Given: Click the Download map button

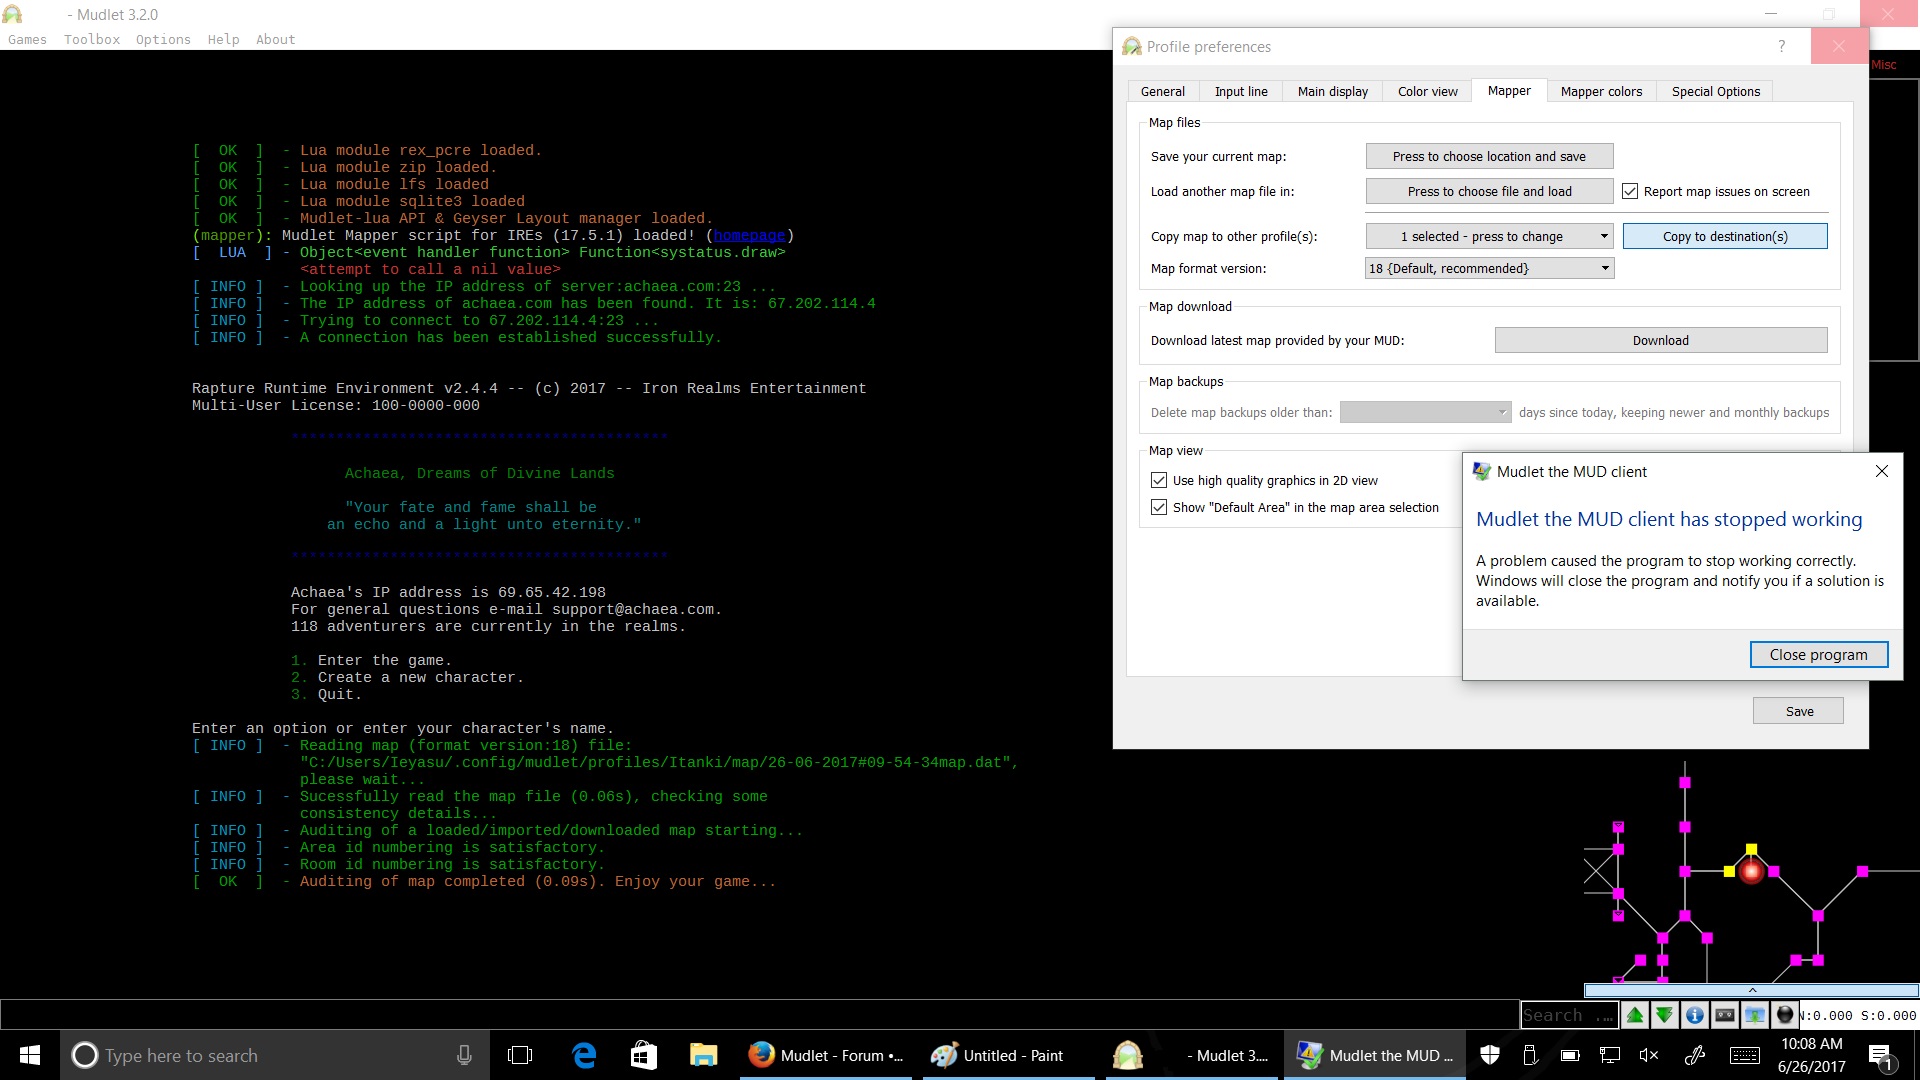Looking at the screenshot, I should point(1661,340).
